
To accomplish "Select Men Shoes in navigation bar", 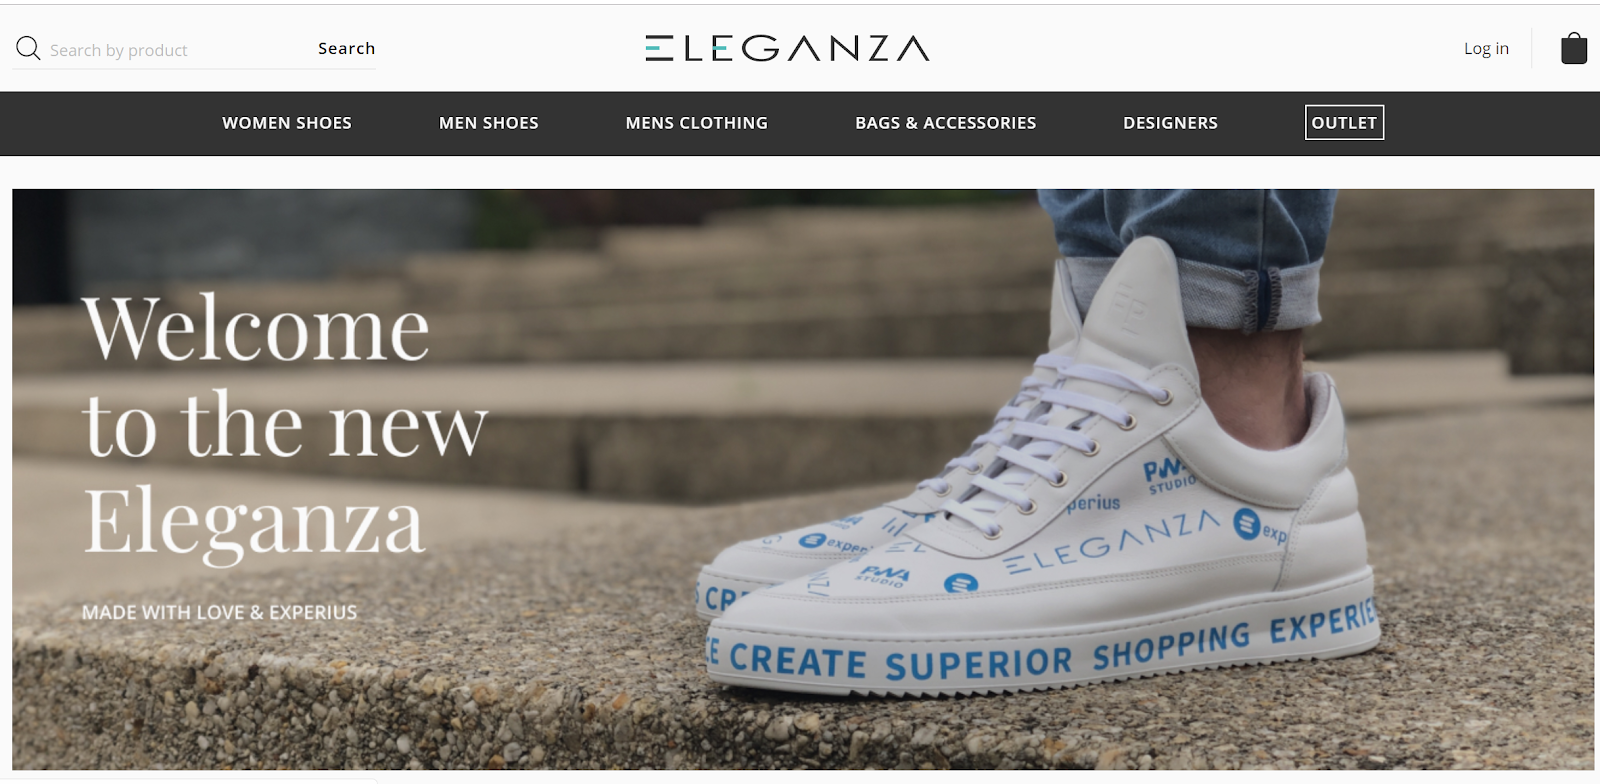I will coord(489,123).
